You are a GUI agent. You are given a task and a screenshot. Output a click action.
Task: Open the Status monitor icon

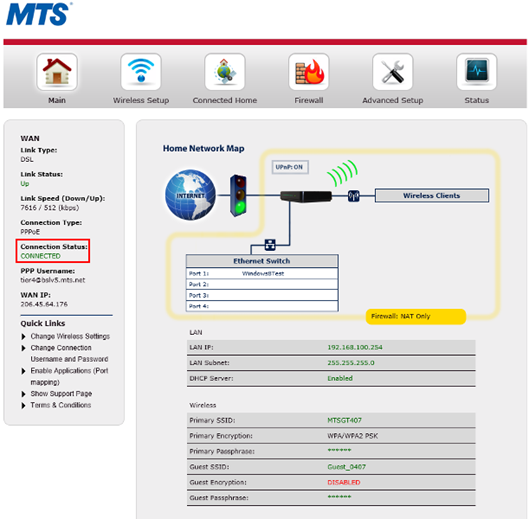pyautogui.click(x=477, y=72)
